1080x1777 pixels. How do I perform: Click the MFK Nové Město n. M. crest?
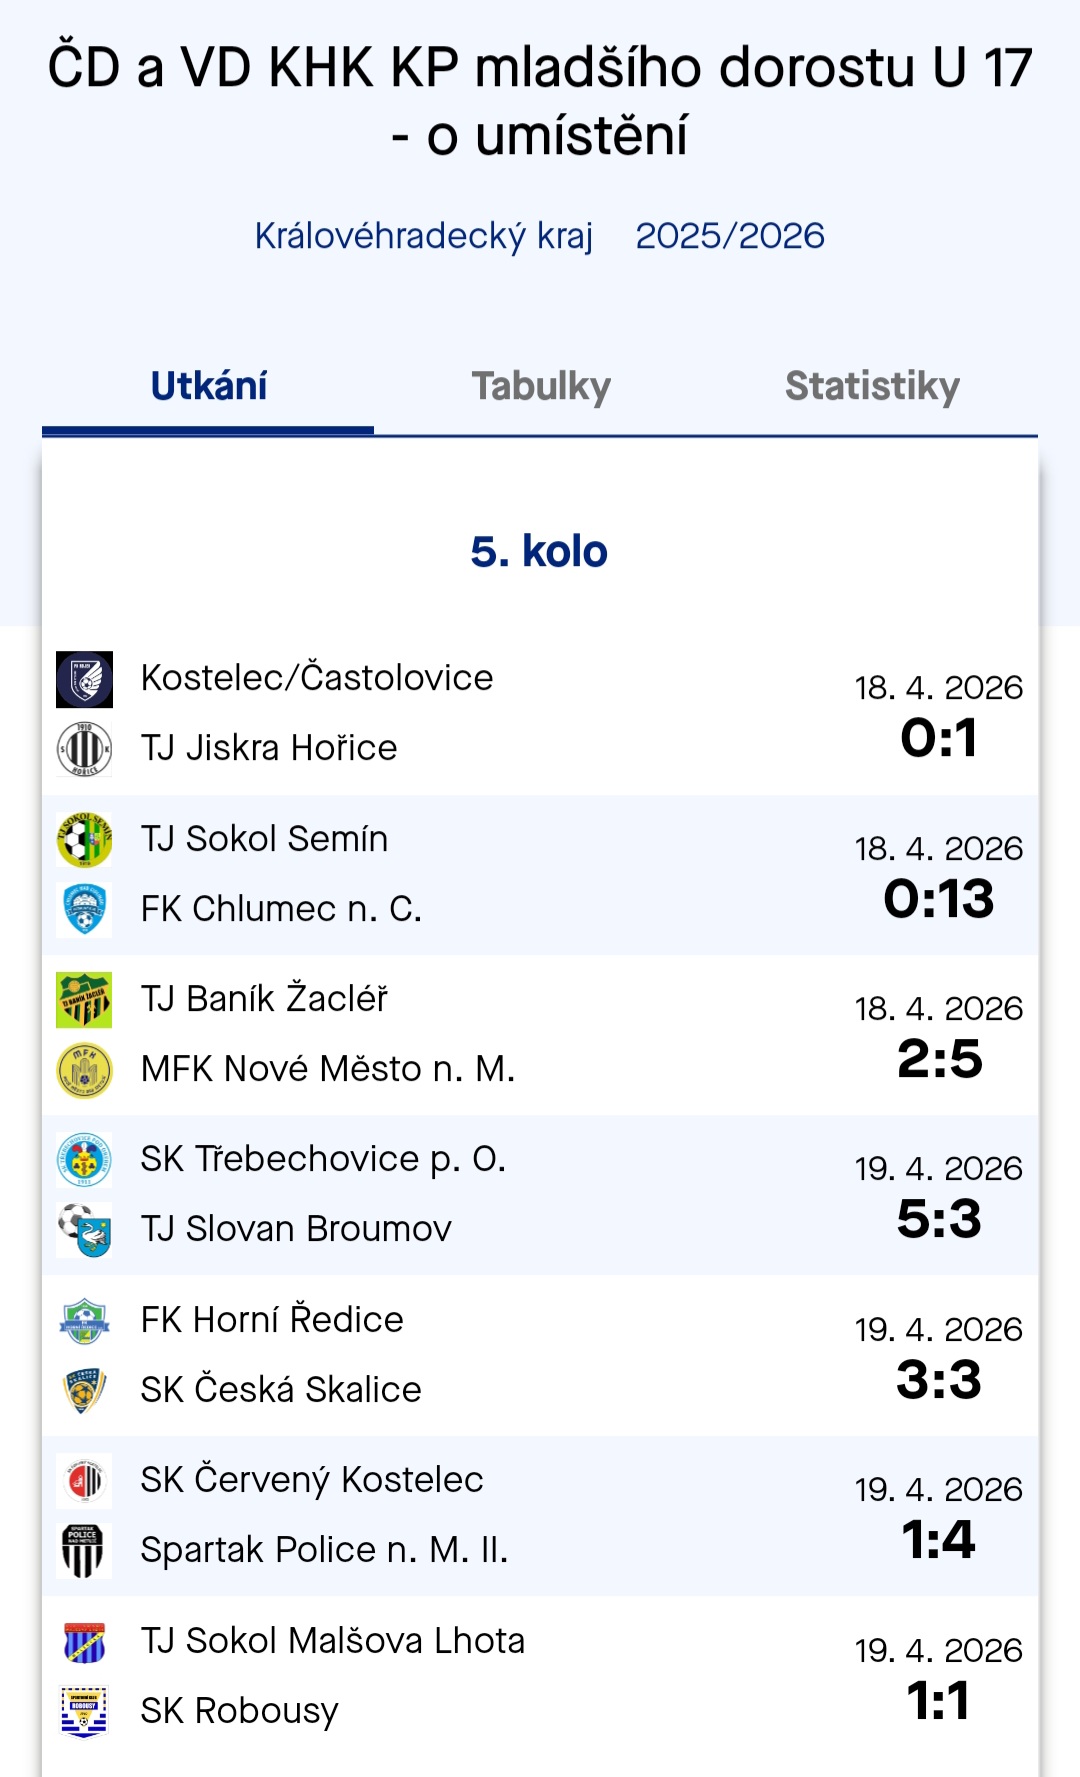(x=84, y=1070)
